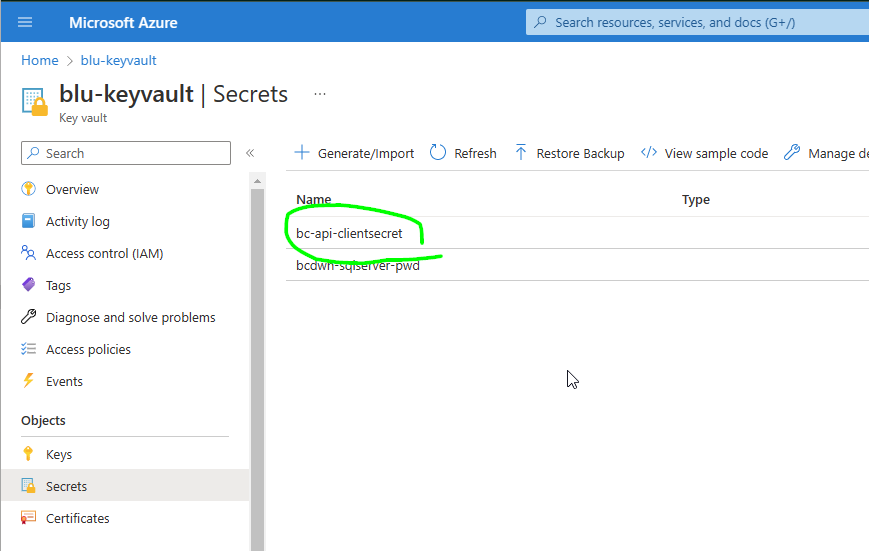
Task: Focus the search resources, services, and docs box
Action: point(697,22)
